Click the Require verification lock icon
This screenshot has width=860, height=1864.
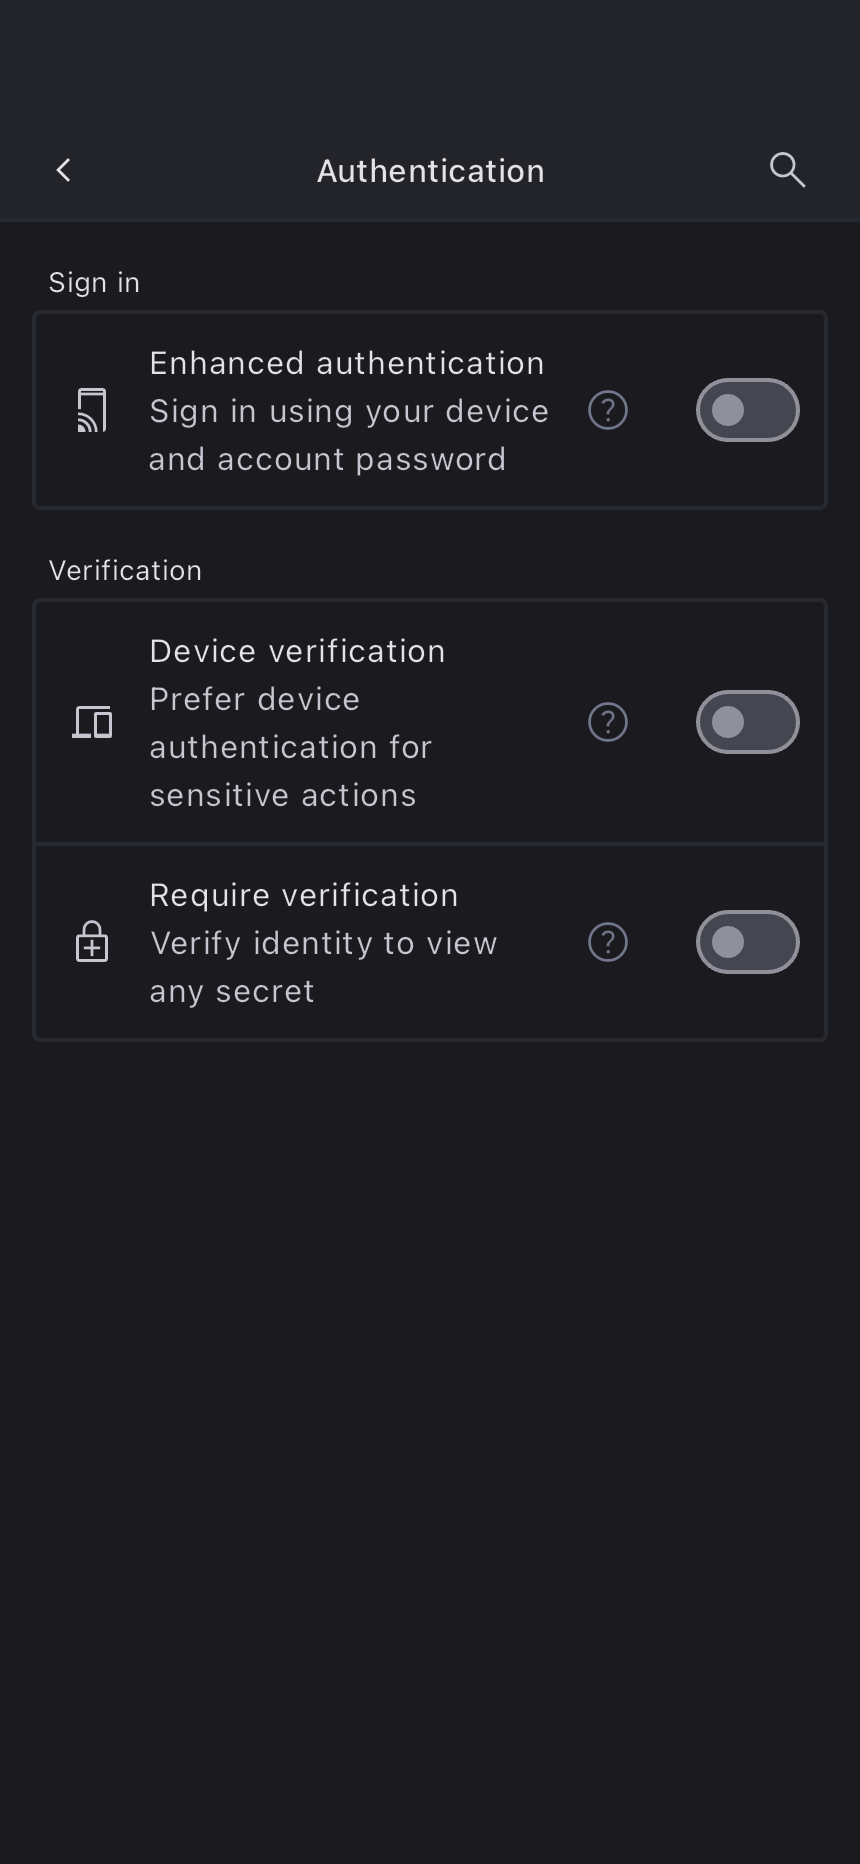coord(92,942)
